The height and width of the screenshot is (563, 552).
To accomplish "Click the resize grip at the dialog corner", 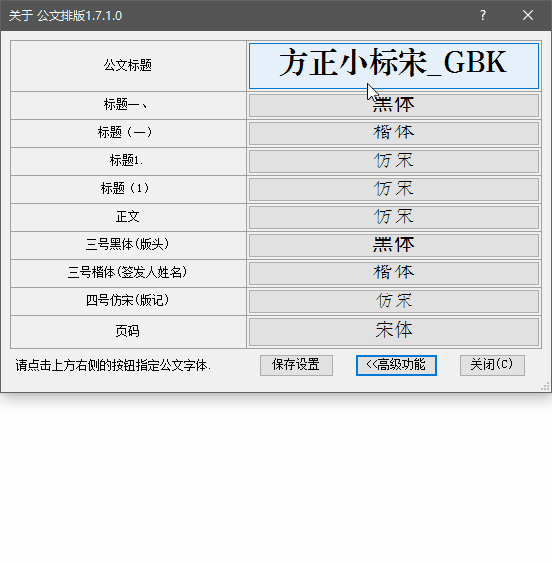I will [x=545, y=386].
